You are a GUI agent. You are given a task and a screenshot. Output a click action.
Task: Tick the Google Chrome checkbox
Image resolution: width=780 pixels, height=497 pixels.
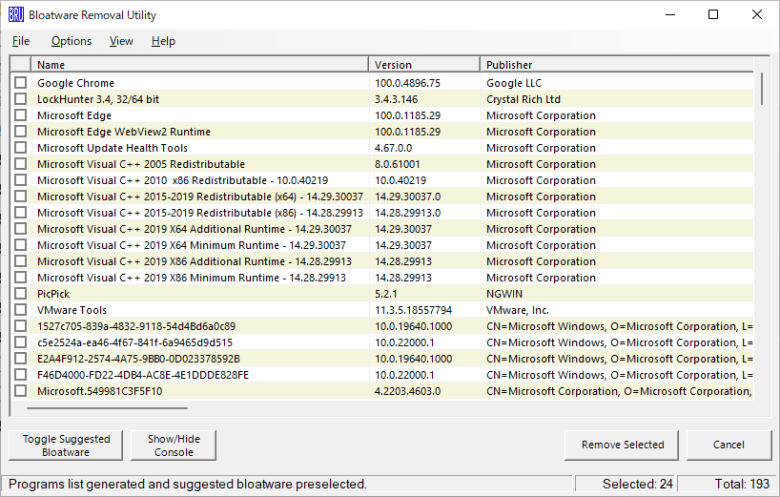[x=20, y=83]
